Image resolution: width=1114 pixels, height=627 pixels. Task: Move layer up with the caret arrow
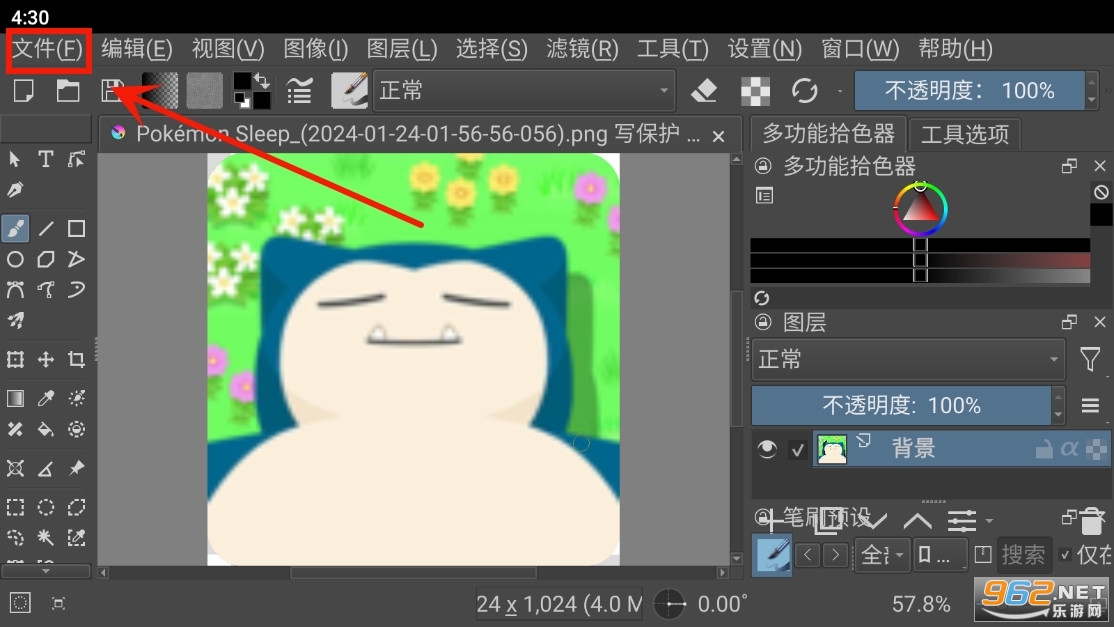click(x=917, y=521)
